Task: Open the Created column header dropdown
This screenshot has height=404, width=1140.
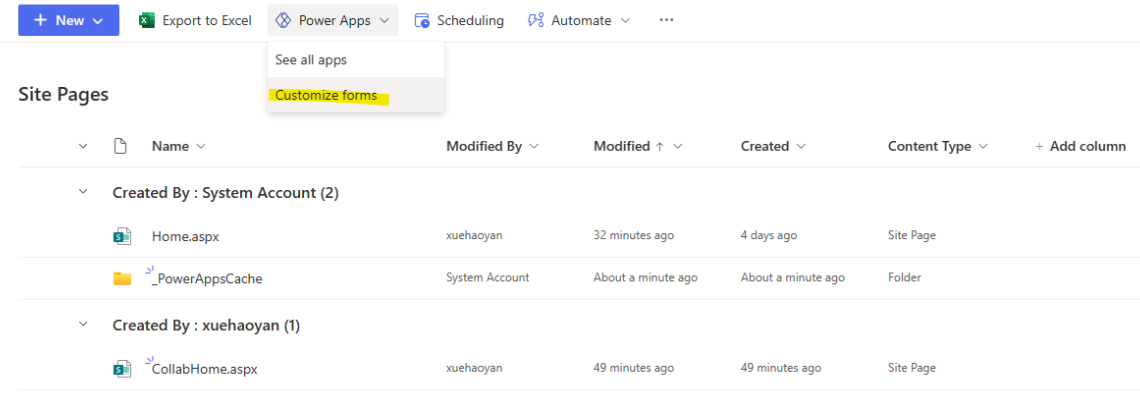Action: [x=774, y=146]
